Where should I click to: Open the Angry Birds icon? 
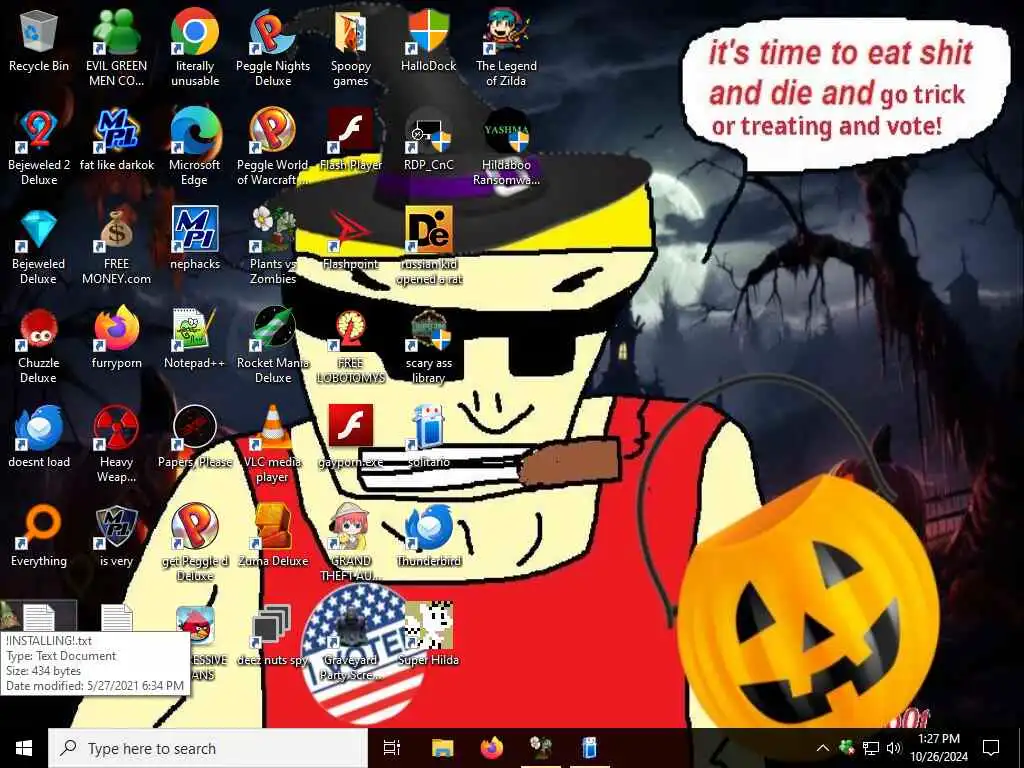tap(195, 626)
